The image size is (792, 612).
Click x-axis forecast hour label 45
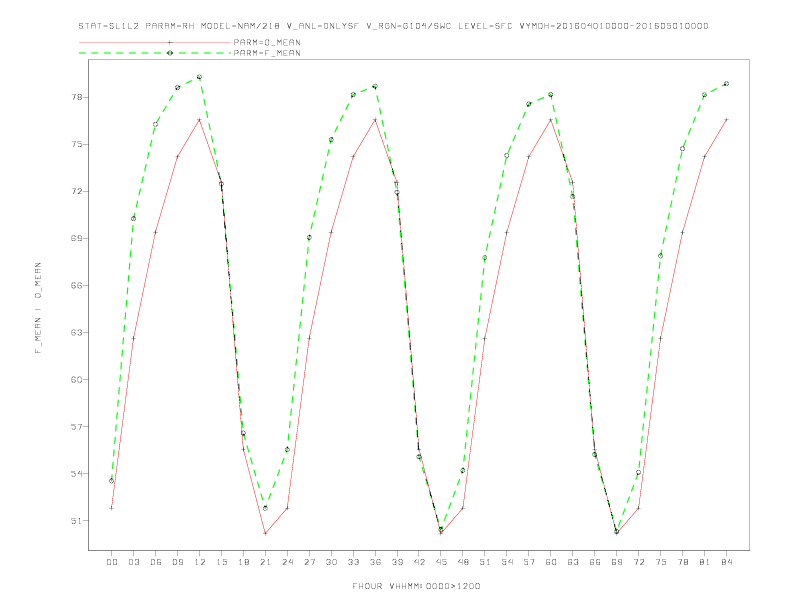[x=441, y=562]
